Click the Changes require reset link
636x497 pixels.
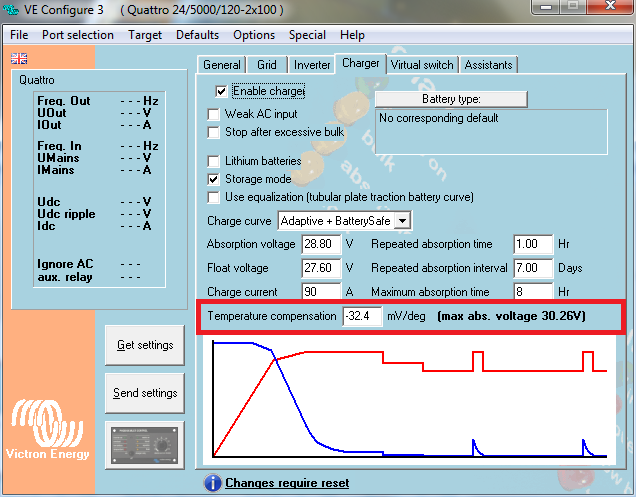click(x=287, y=483)
